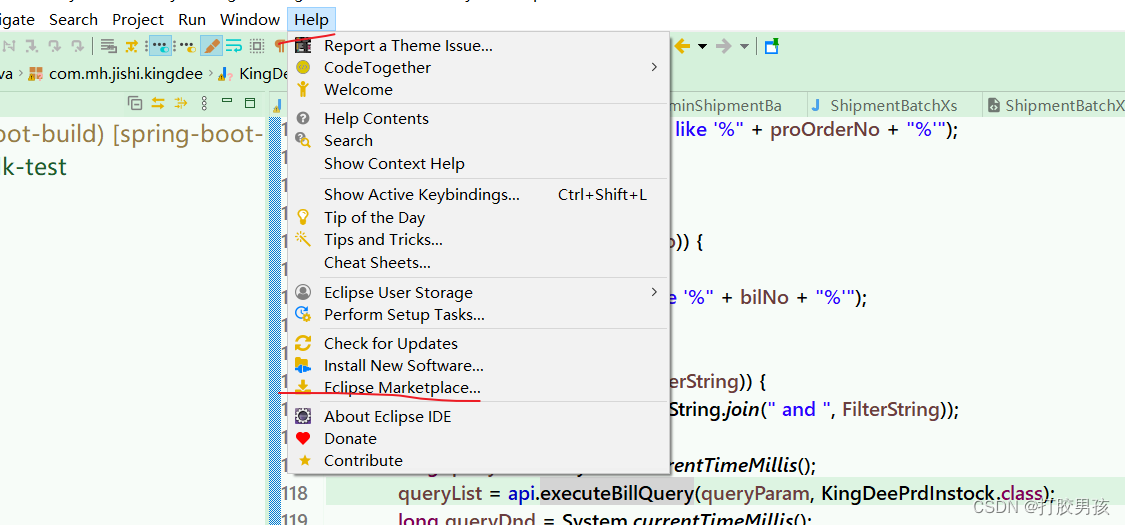Expand breadcrumb chevron before com.mh.jishi.kingdee
1125x525 pixels.
point(21,73)
